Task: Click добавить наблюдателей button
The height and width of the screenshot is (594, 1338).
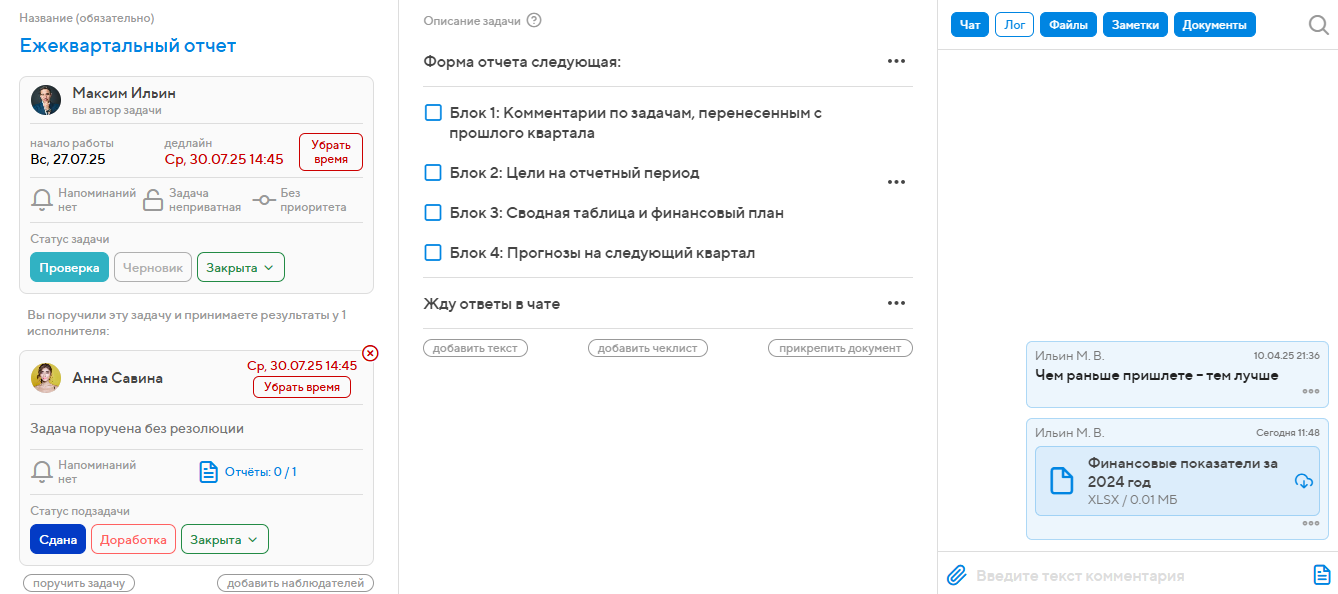Action: point(295,583)
